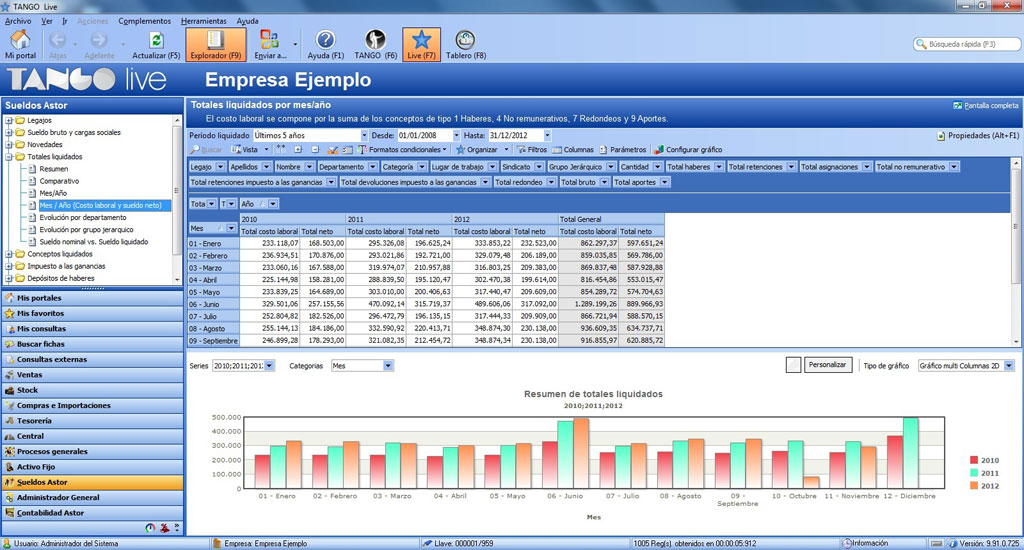Expand Conceptos liquidados folder
1024x550 pixels.
click(9, 254)
